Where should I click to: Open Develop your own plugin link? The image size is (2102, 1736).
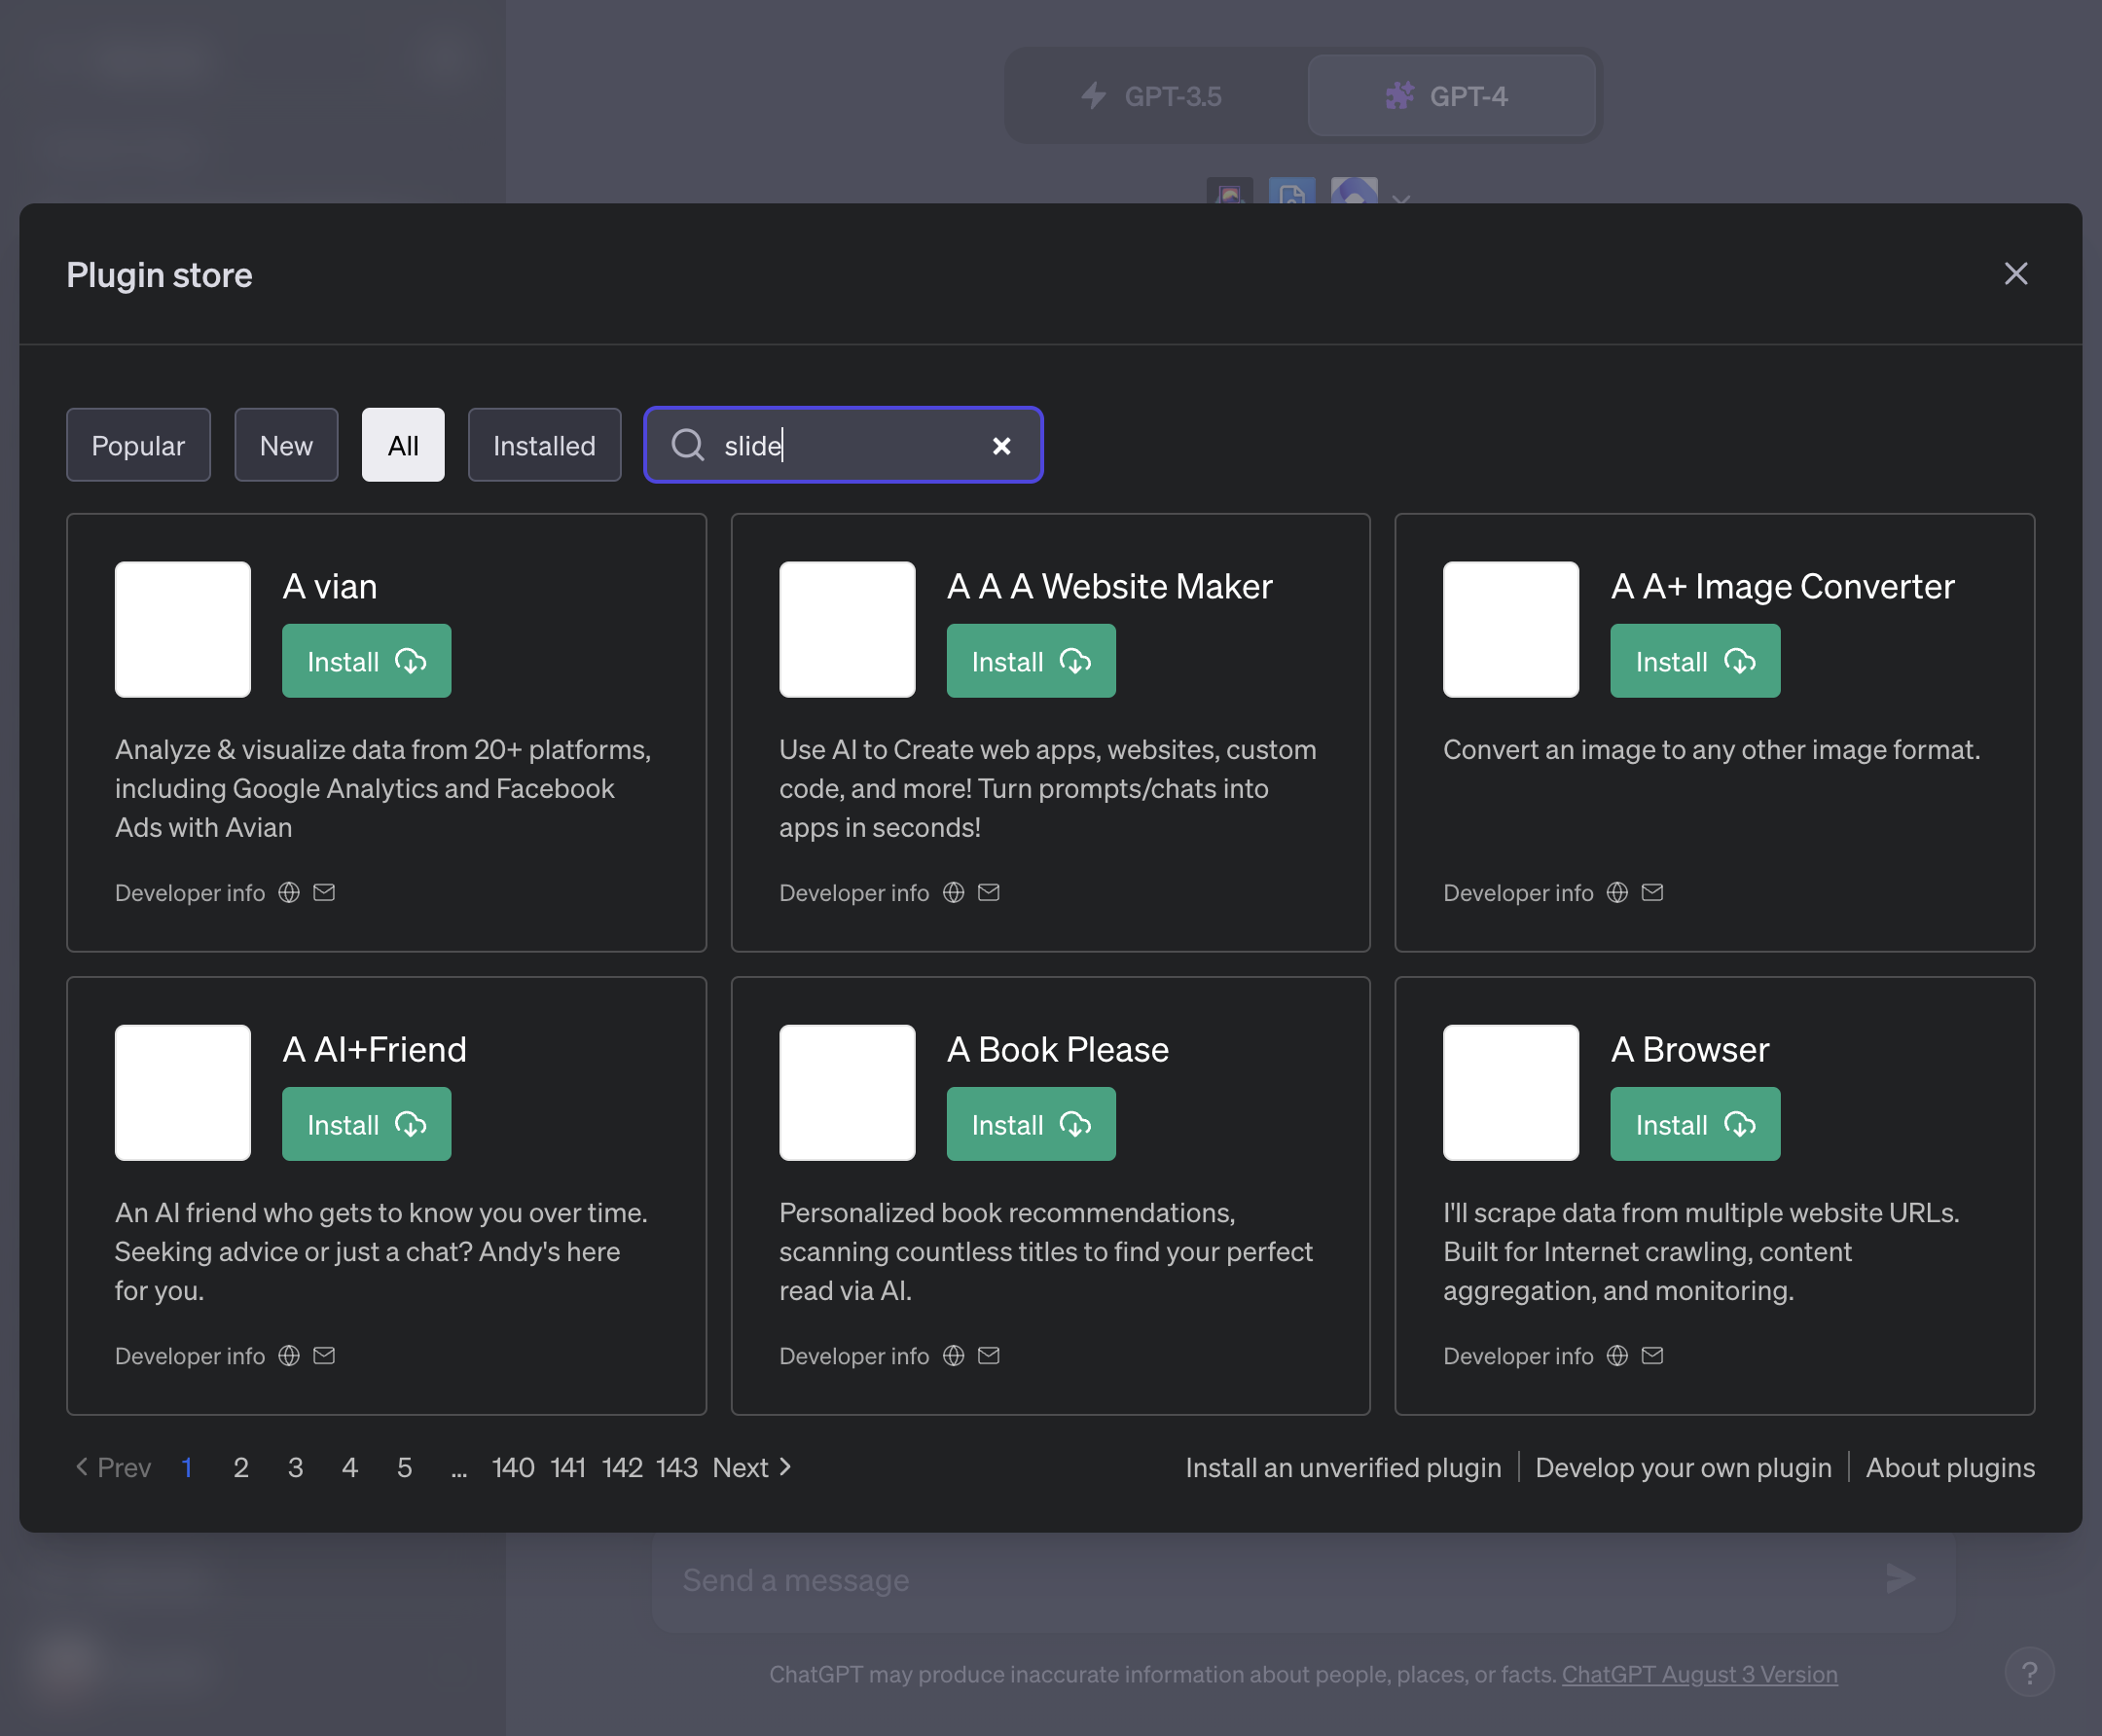(x=1683, y=1467)
